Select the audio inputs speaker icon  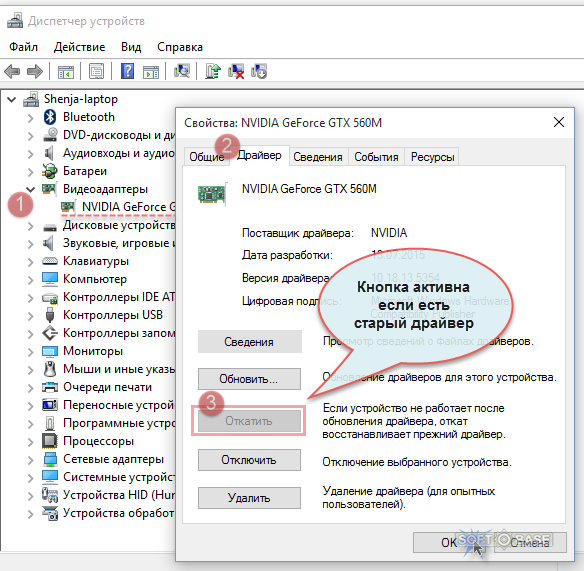click(49, 153)
